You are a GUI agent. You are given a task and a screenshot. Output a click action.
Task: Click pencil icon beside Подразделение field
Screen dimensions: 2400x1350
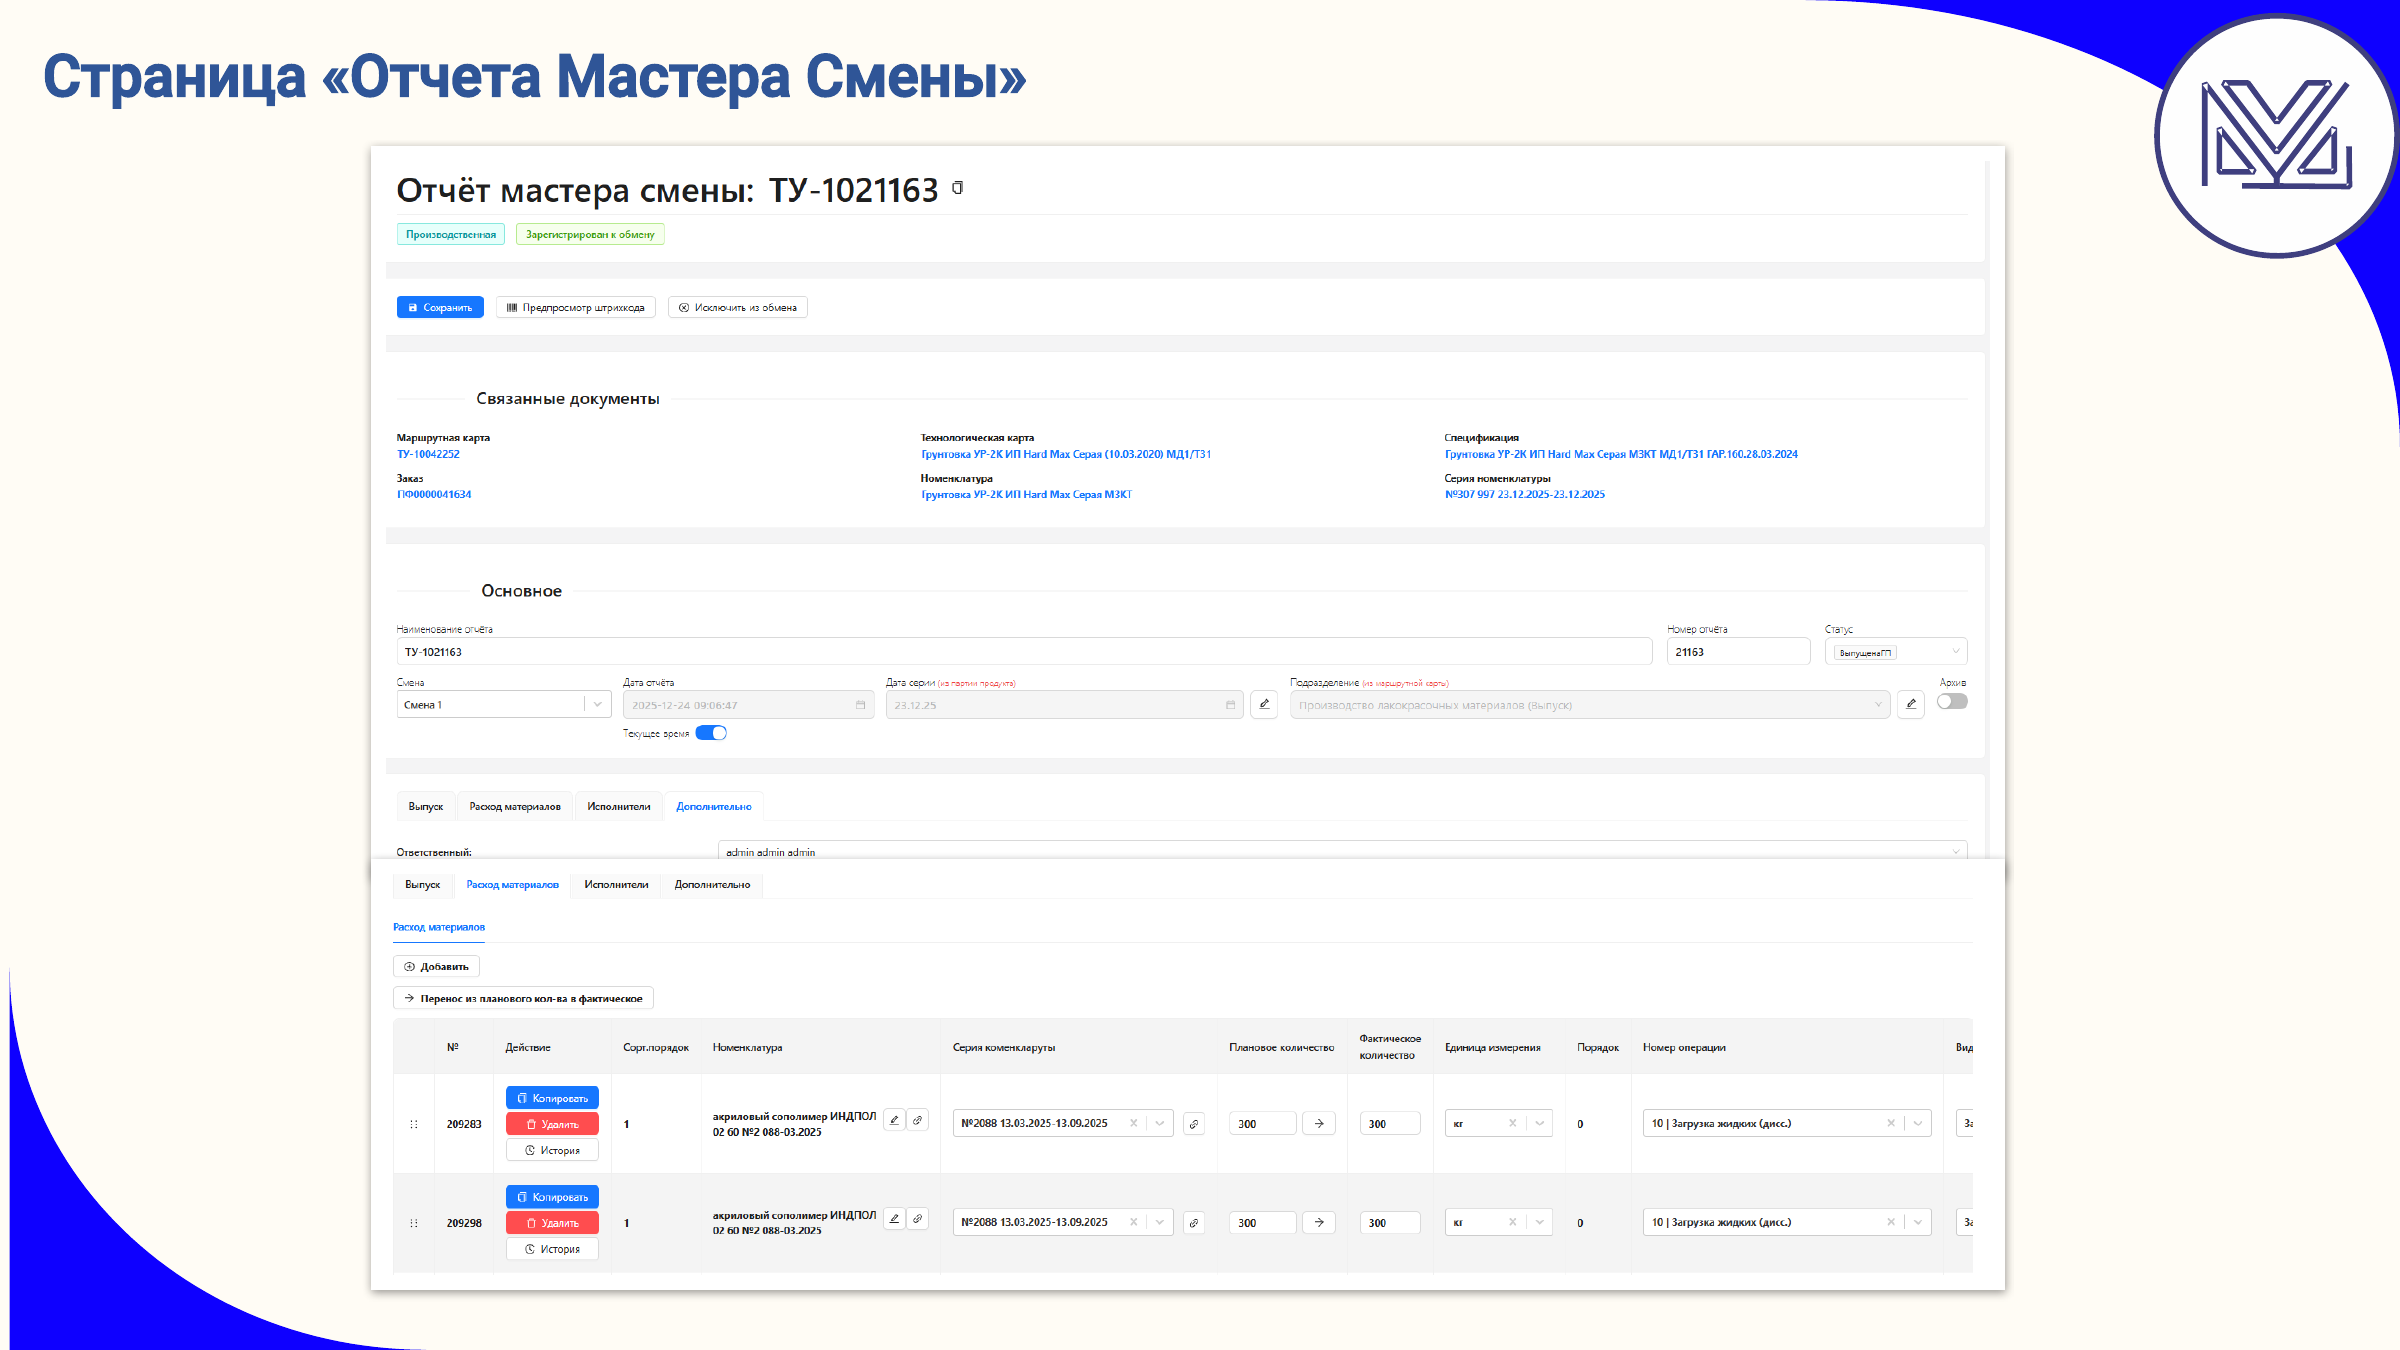1910,705
